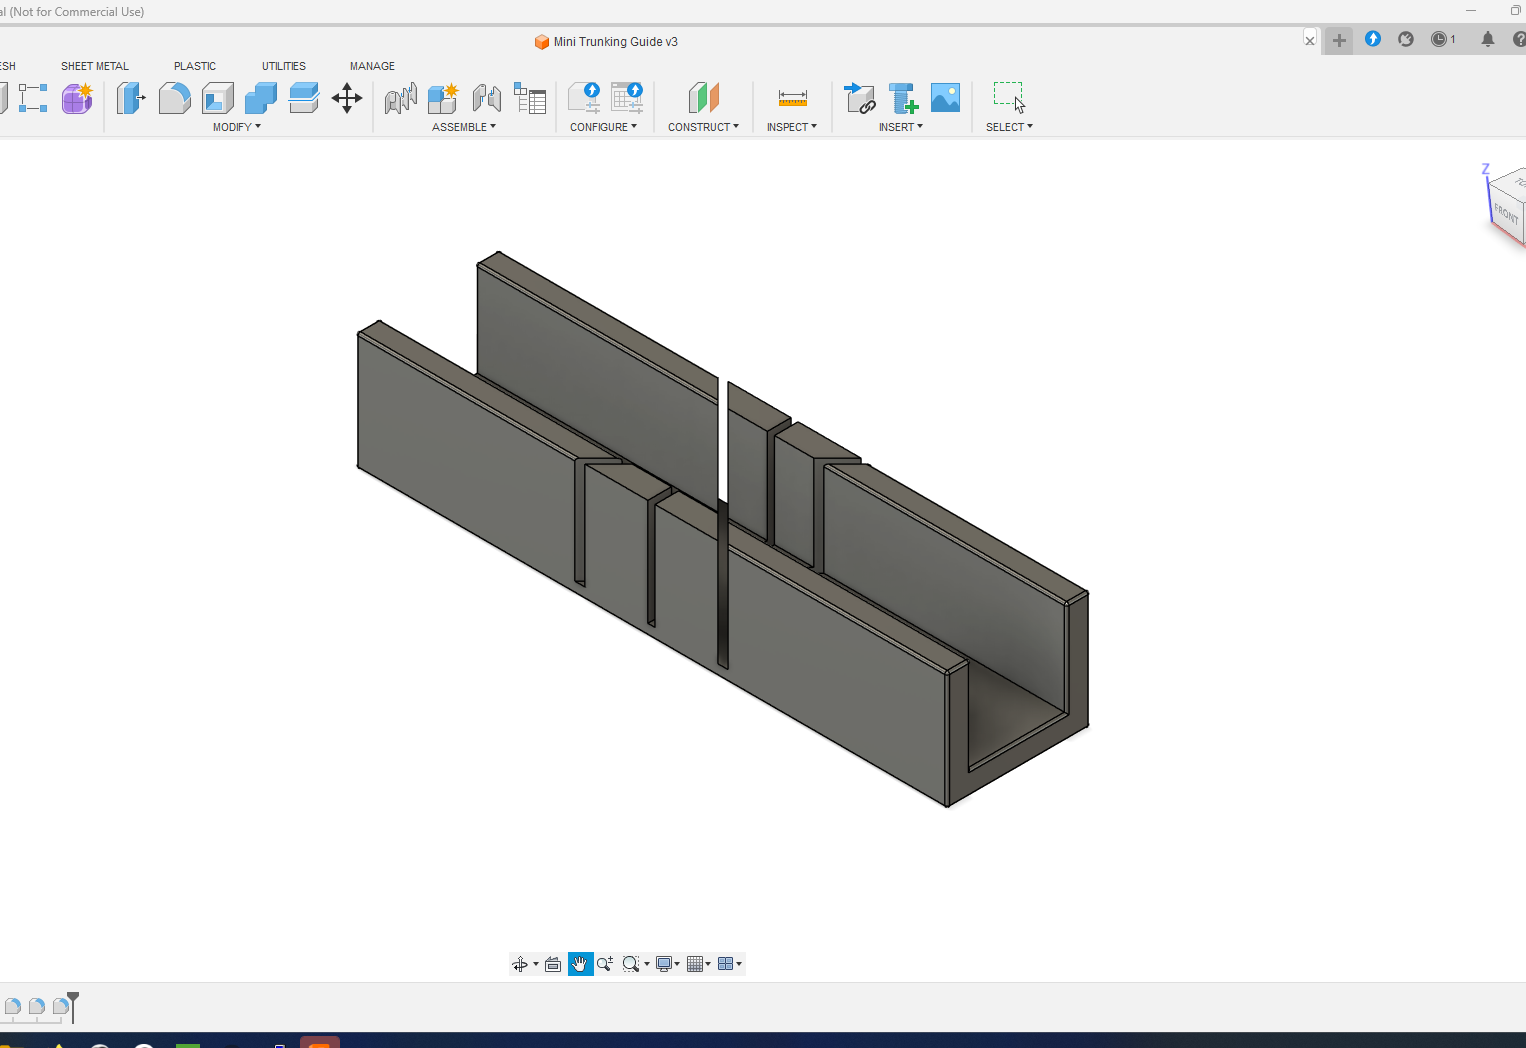
Task: Click the Joint tool icon
Action: pos(400,98)
